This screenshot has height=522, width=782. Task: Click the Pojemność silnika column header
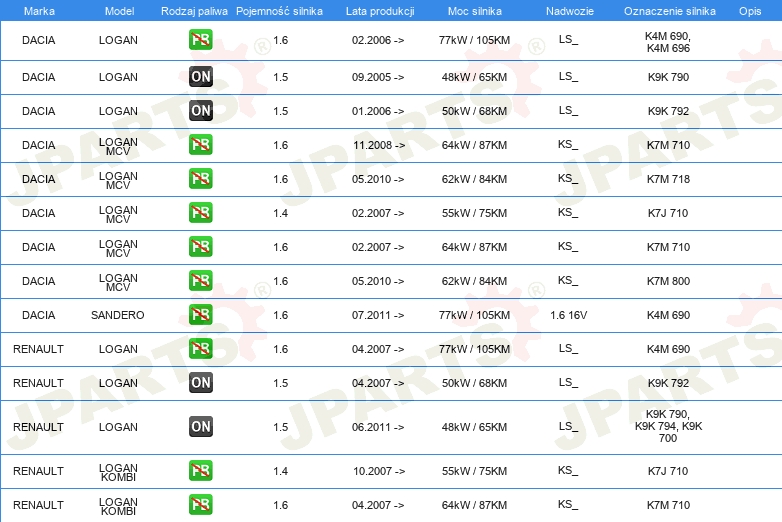click(x=279, y=11)
